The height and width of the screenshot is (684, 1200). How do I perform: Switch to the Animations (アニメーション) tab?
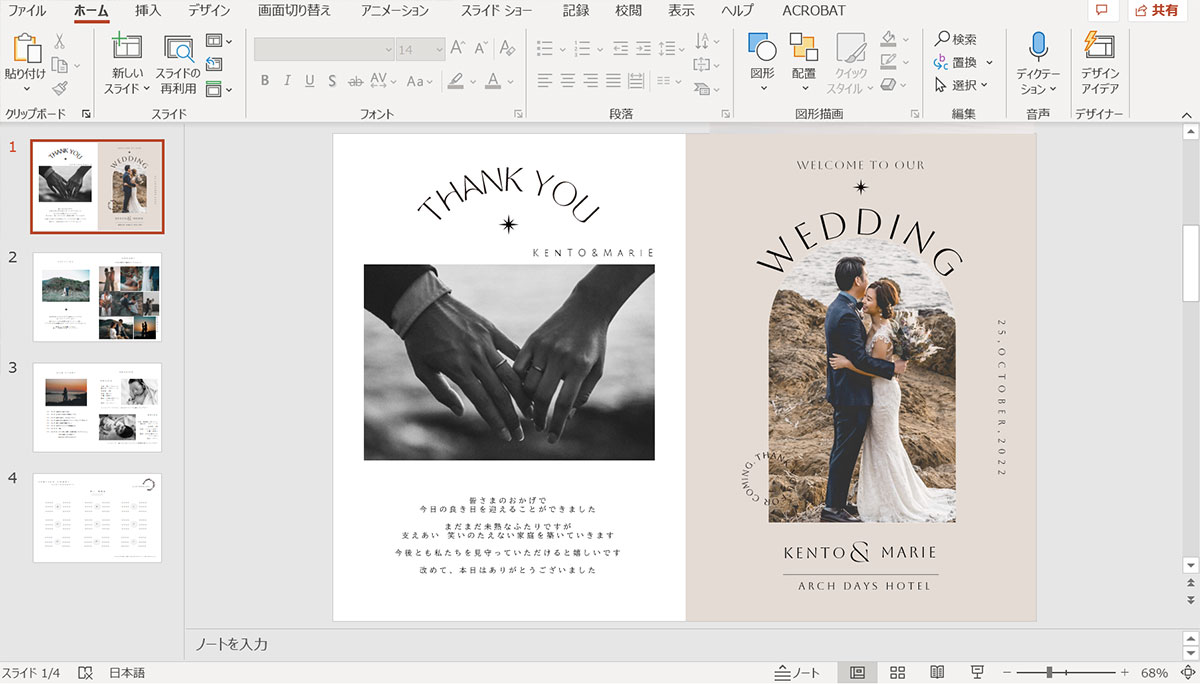pyautogui.click(x=394, y=11)
